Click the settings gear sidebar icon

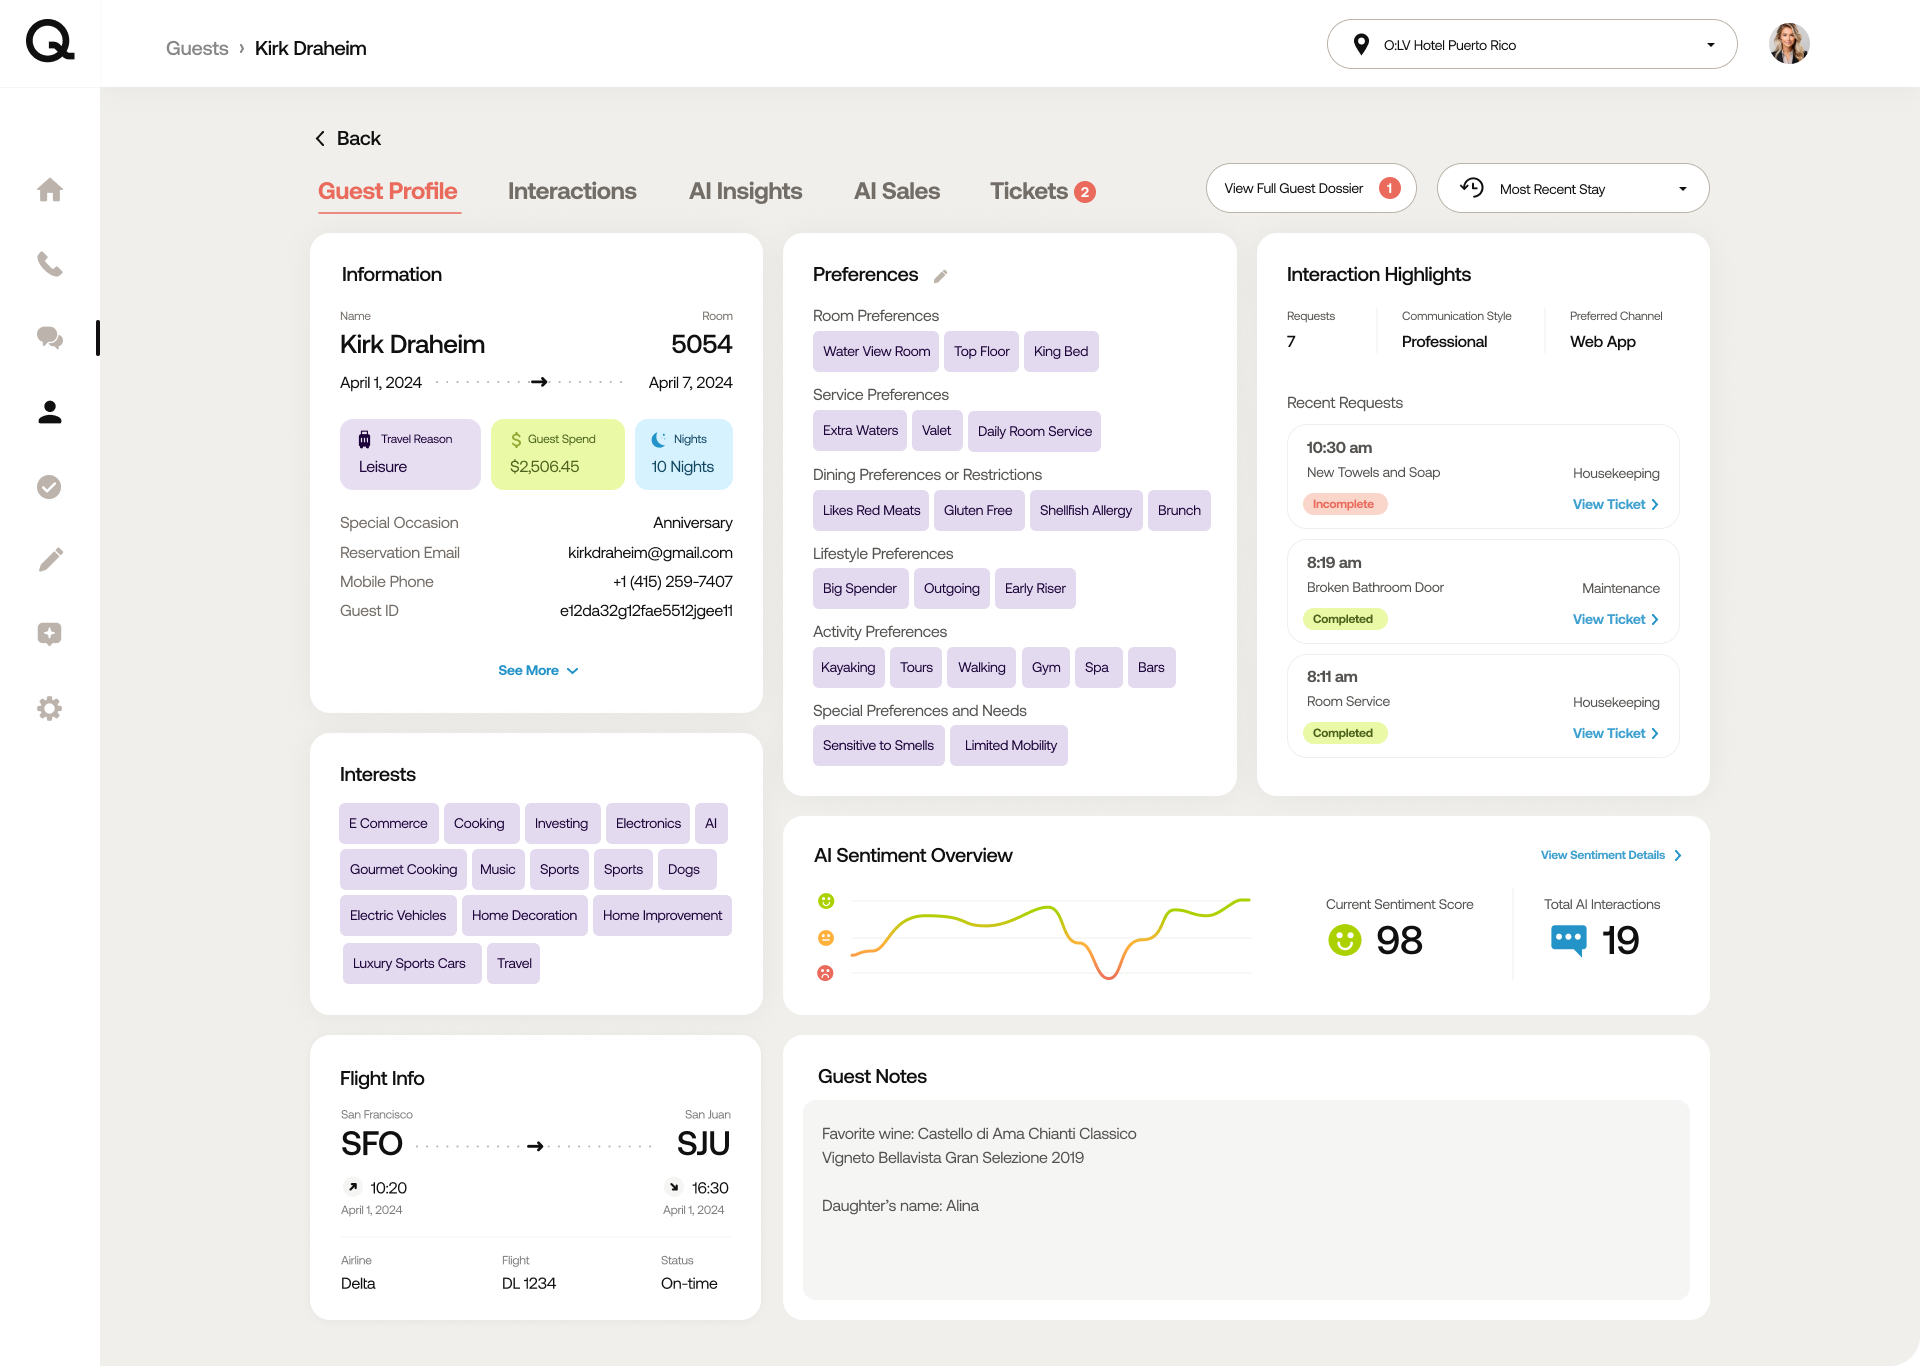click(50, 709)
